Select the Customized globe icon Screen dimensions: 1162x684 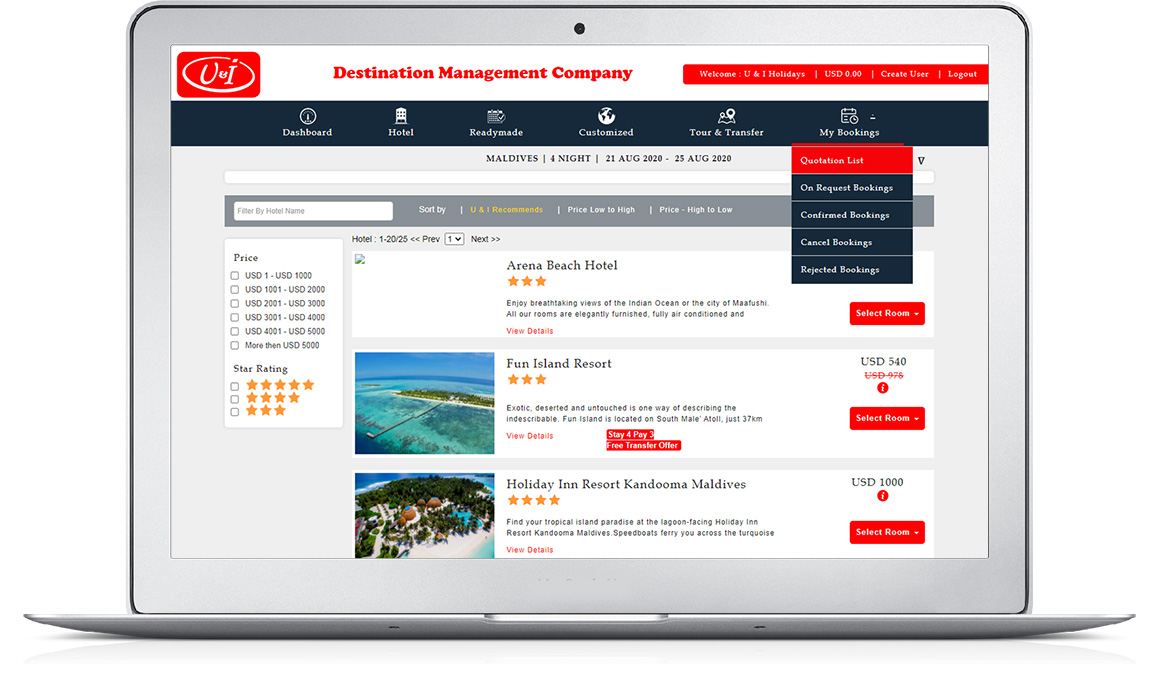(606, 116)
